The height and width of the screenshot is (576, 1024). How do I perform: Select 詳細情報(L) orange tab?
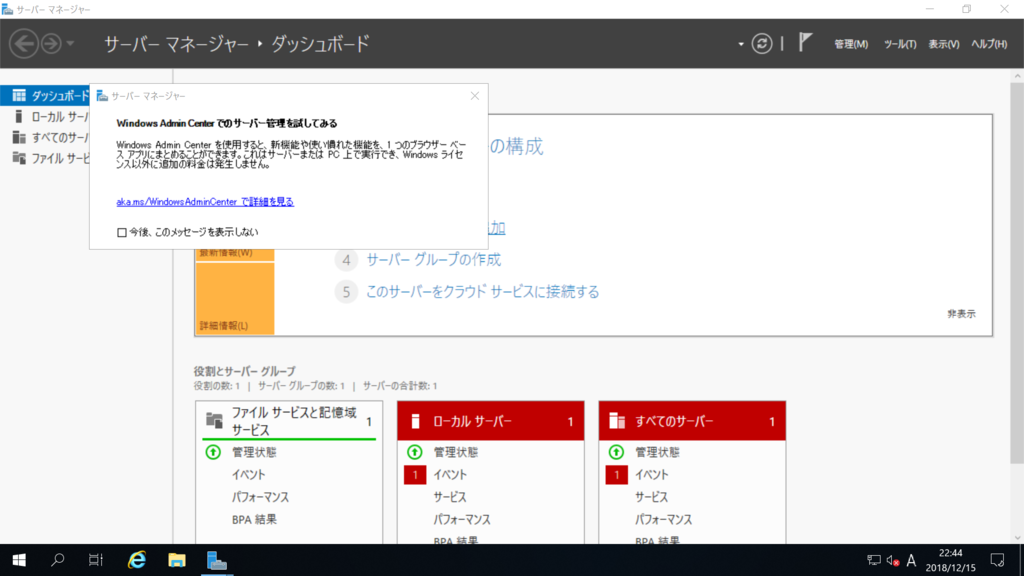tap(234, 298)
